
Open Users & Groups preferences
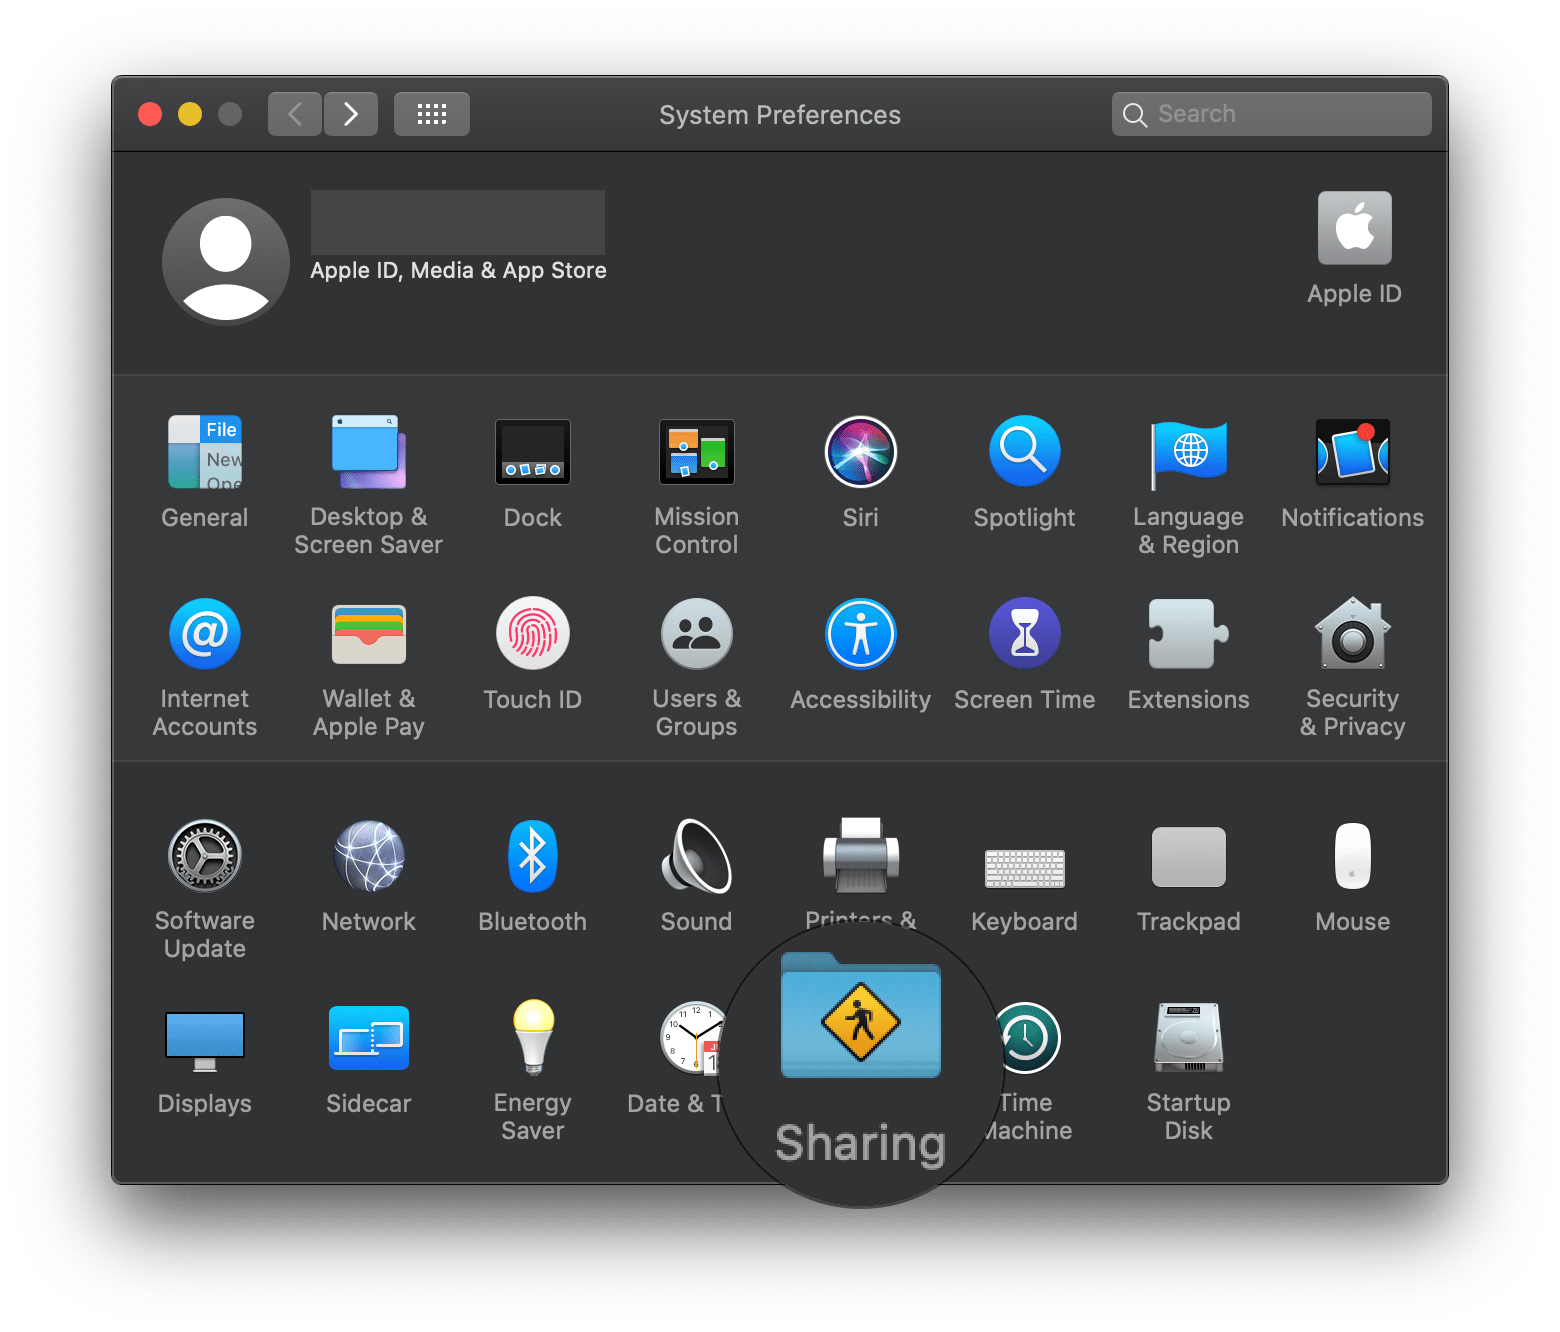tap(696, 633)
